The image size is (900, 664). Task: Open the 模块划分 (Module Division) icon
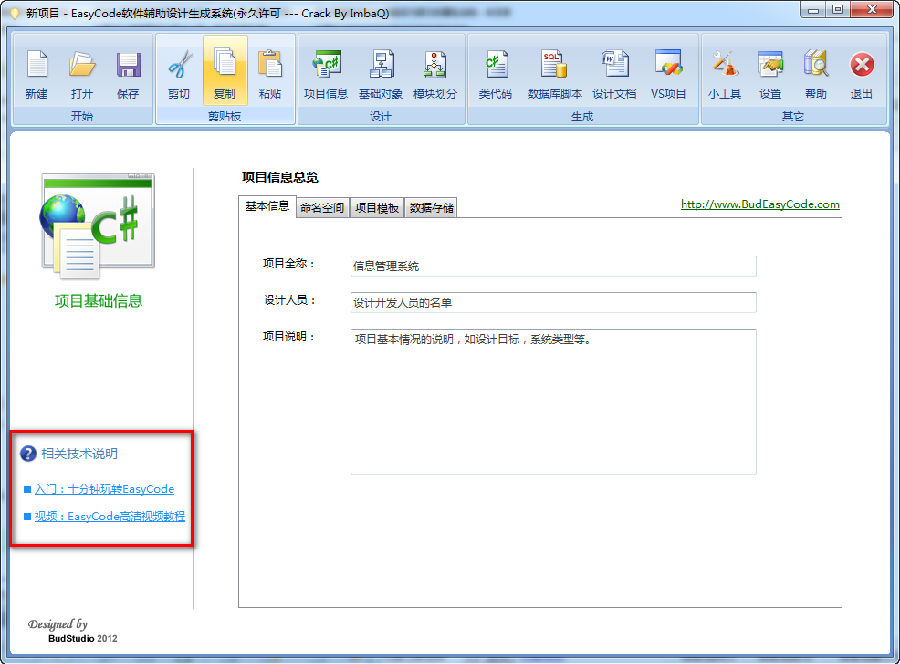coord(435,74)
